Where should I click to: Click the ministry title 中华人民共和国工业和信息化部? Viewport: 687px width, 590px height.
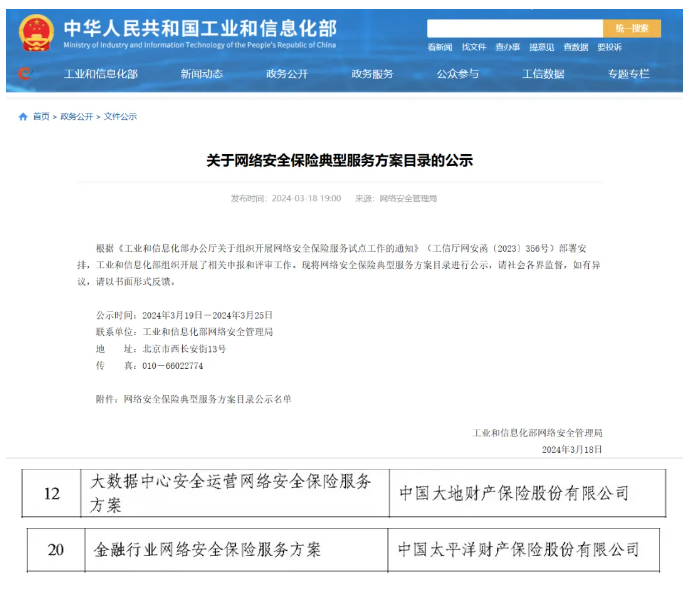(x=200, y=28)
